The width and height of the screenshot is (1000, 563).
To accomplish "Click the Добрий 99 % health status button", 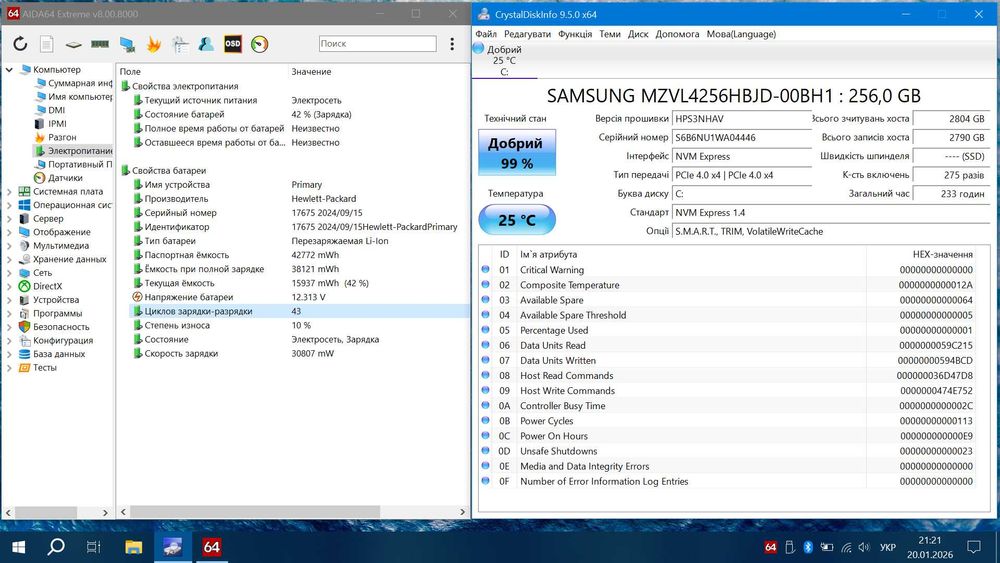I will point(517,153).
